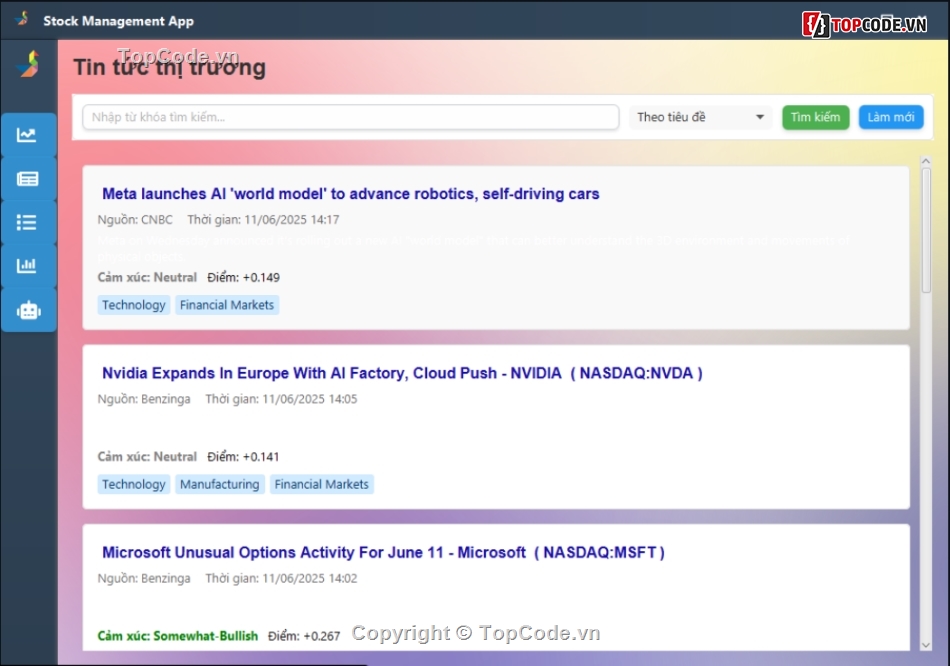Click the 'Stock Management App' title text
The image size is (950, 666).
point(118,21)
